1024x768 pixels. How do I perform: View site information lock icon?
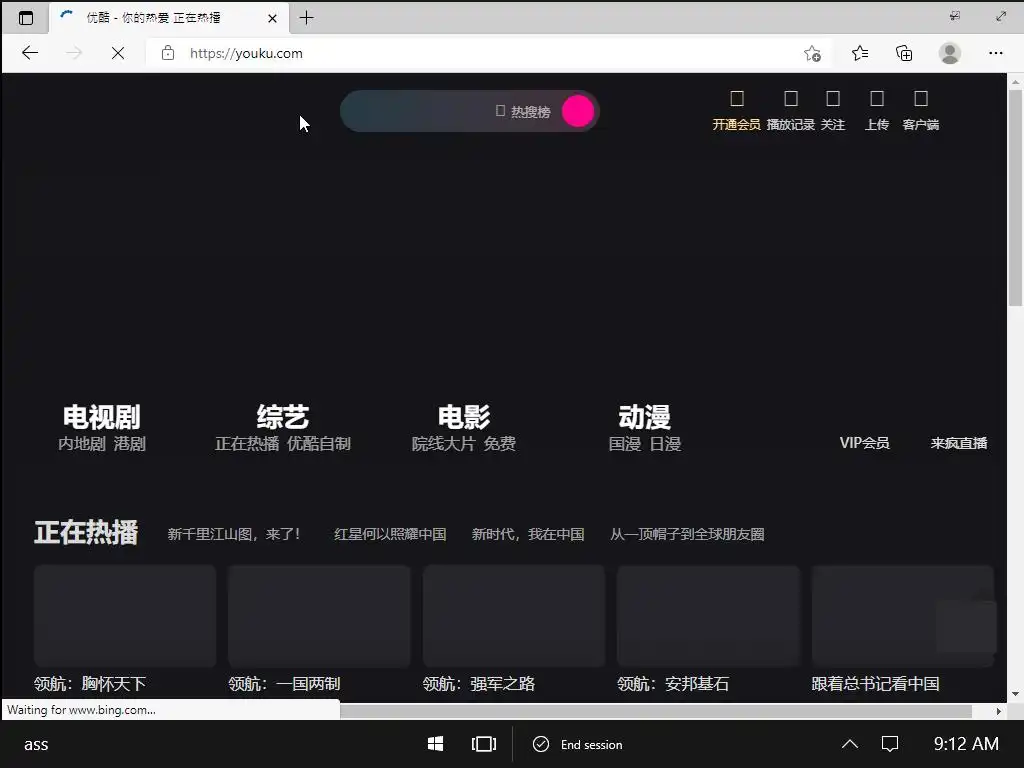pyautogui.click(x=168, y=53)
